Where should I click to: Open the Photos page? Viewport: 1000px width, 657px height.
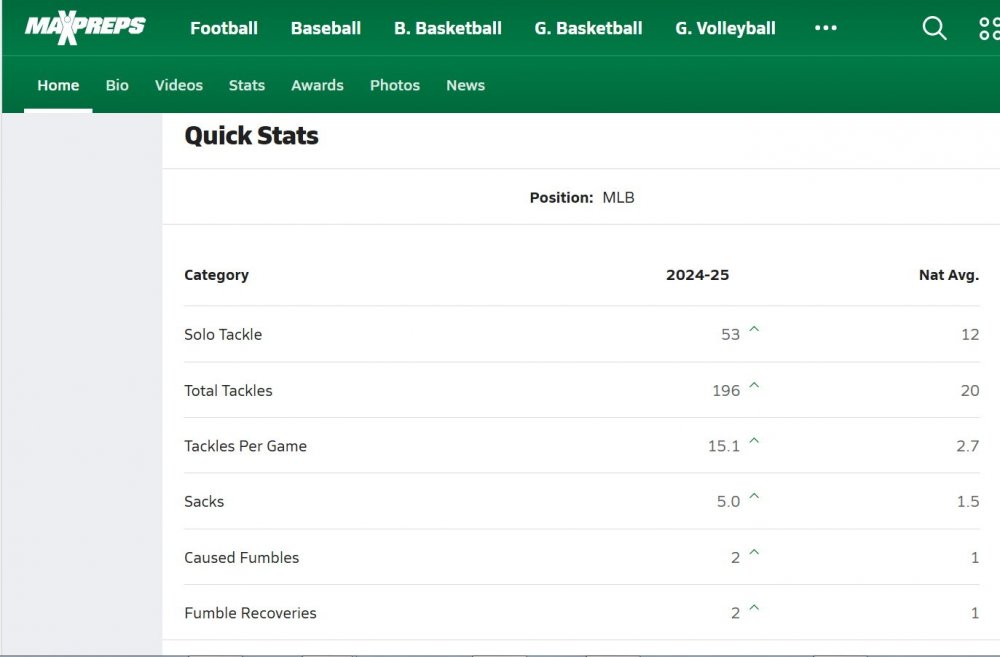click(x=394, y=85)
